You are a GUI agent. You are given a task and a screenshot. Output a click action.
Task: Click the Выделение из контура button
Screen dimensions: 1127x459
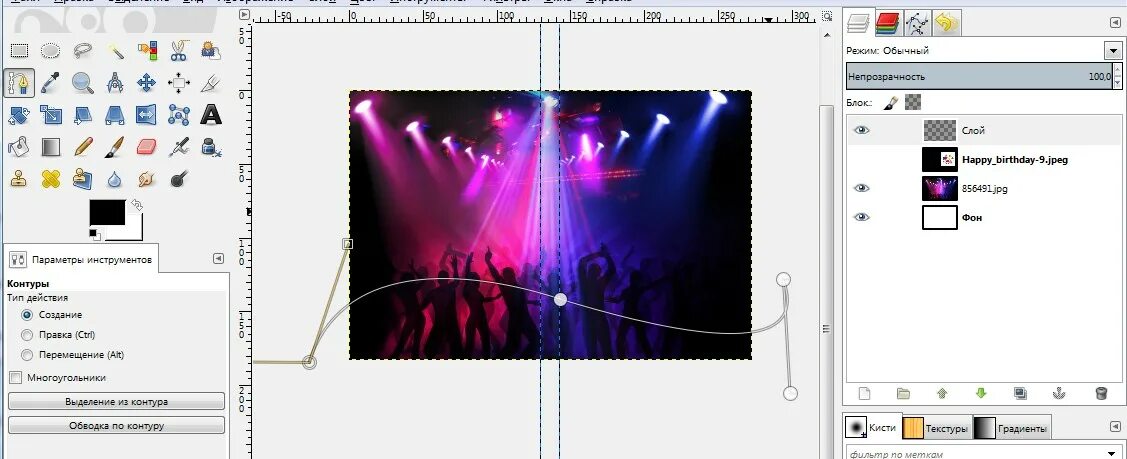tap(116, 402)
